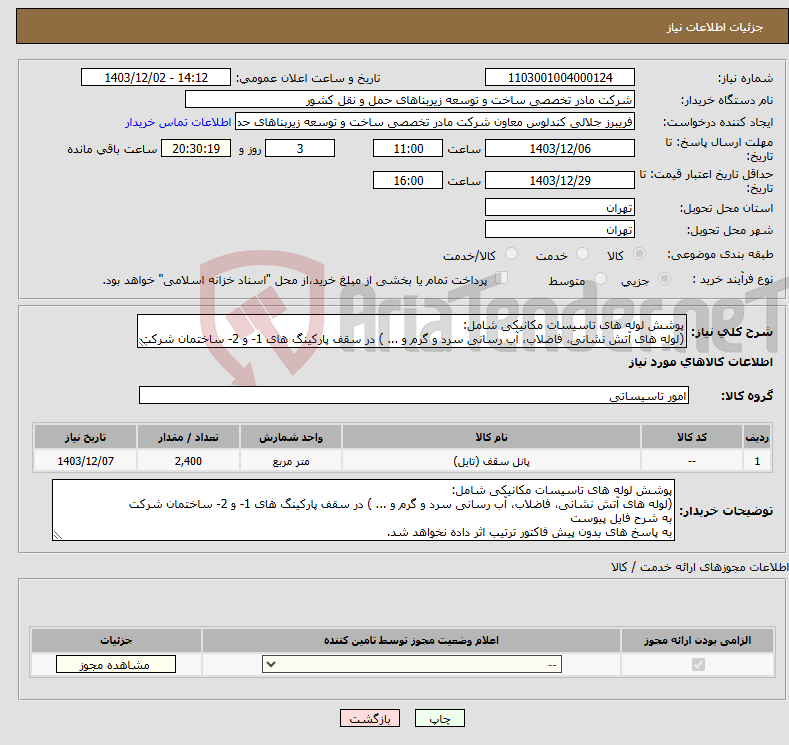
Task: Select the جزیی purchase type radio
Action: tap(664, 279)
